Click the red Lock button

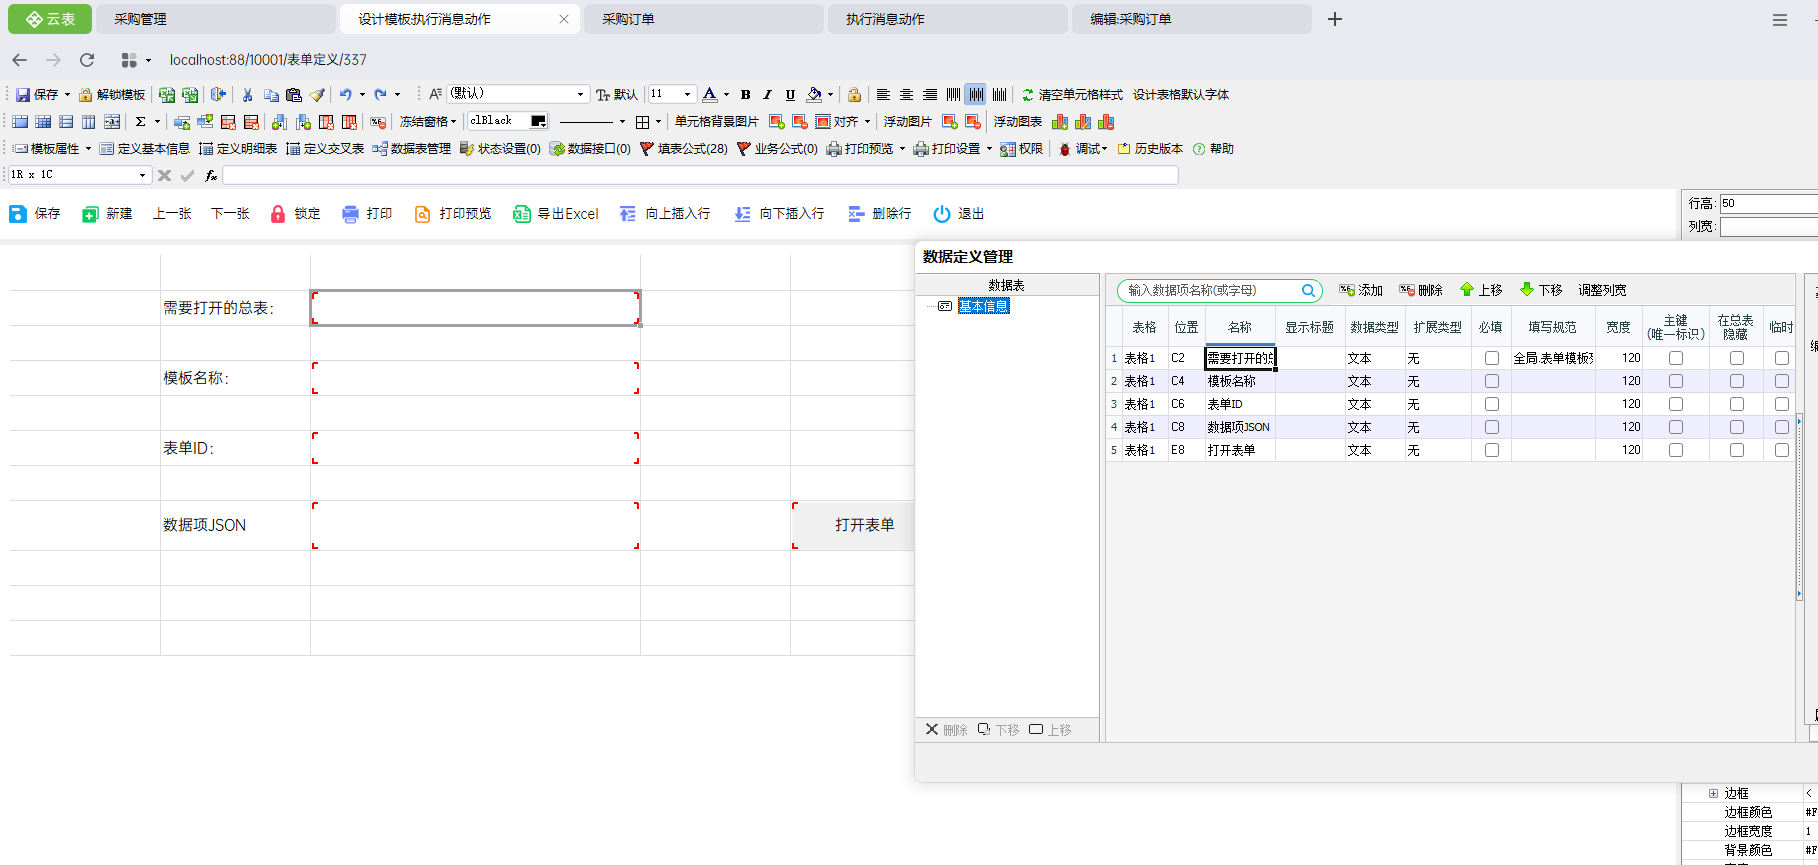295,214
